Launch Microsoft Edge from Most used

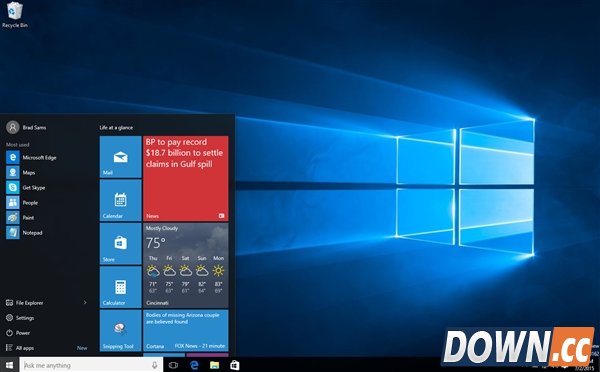[31, 157]
